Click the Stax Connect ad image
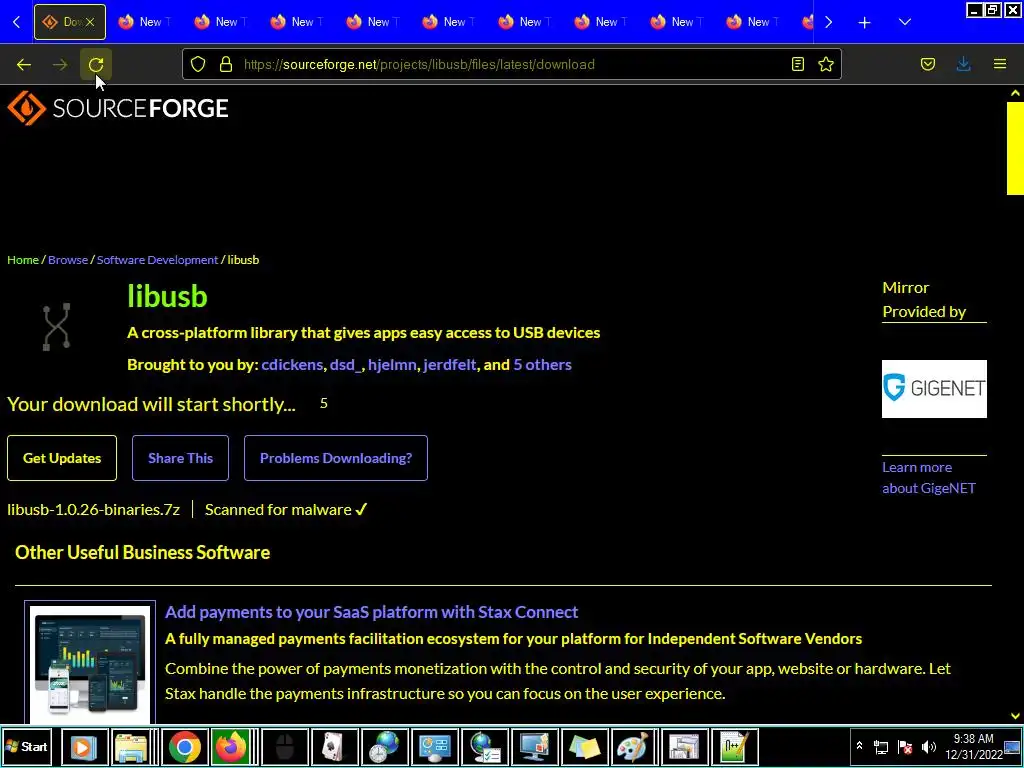Image resolution: width=1024 pixels, height=768 pixels. coord(90,662)
